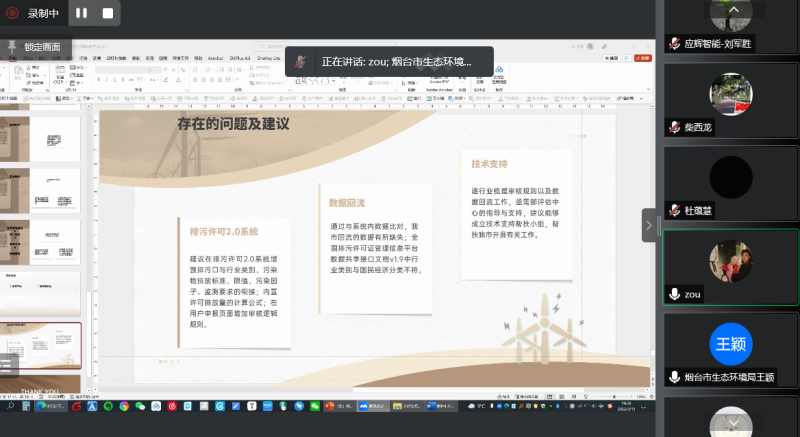Open the Acrobat ribbon tab
800x437 pixels.
pyautogui.click(x=215, y=58)
